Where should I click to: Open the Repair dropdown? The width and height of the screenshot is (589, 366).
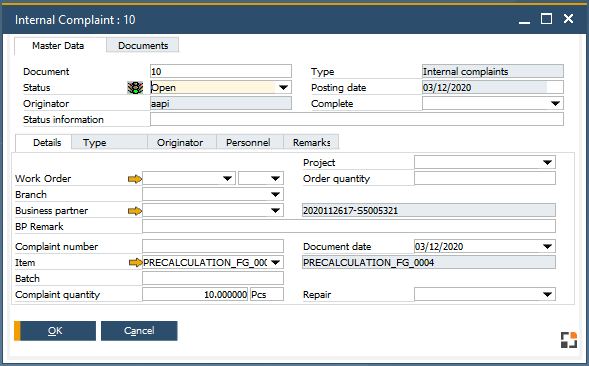click(x=547, y=295)
